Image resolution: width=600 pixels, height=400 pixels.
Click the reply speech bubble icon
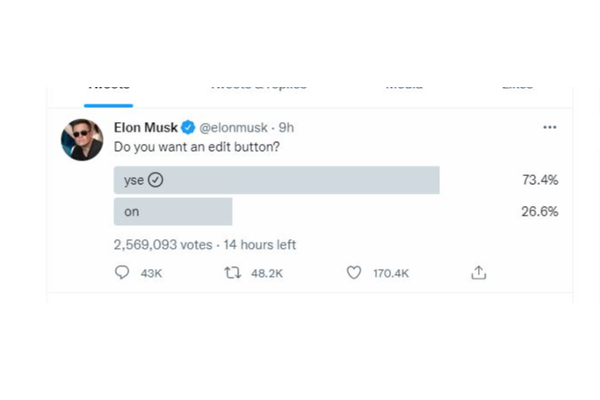tap(123, 272)
